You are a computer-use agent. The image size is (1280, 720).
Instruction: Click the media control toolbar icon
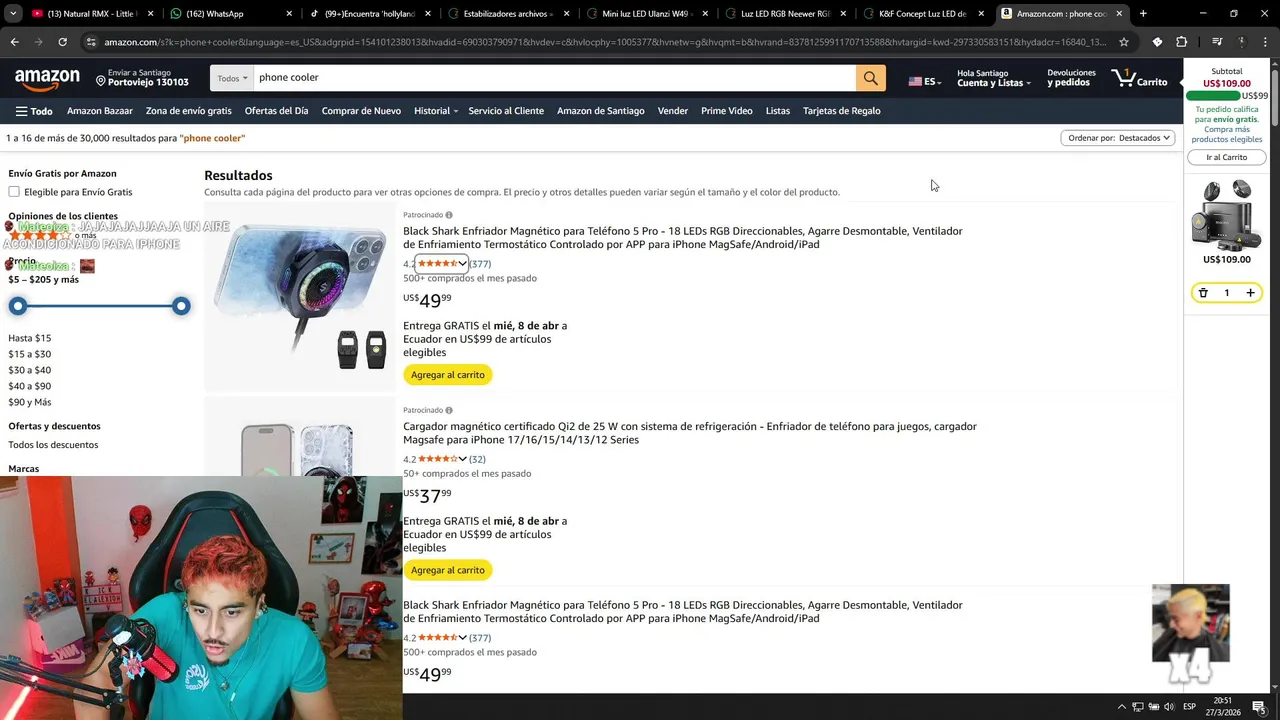click(1217, 42)
